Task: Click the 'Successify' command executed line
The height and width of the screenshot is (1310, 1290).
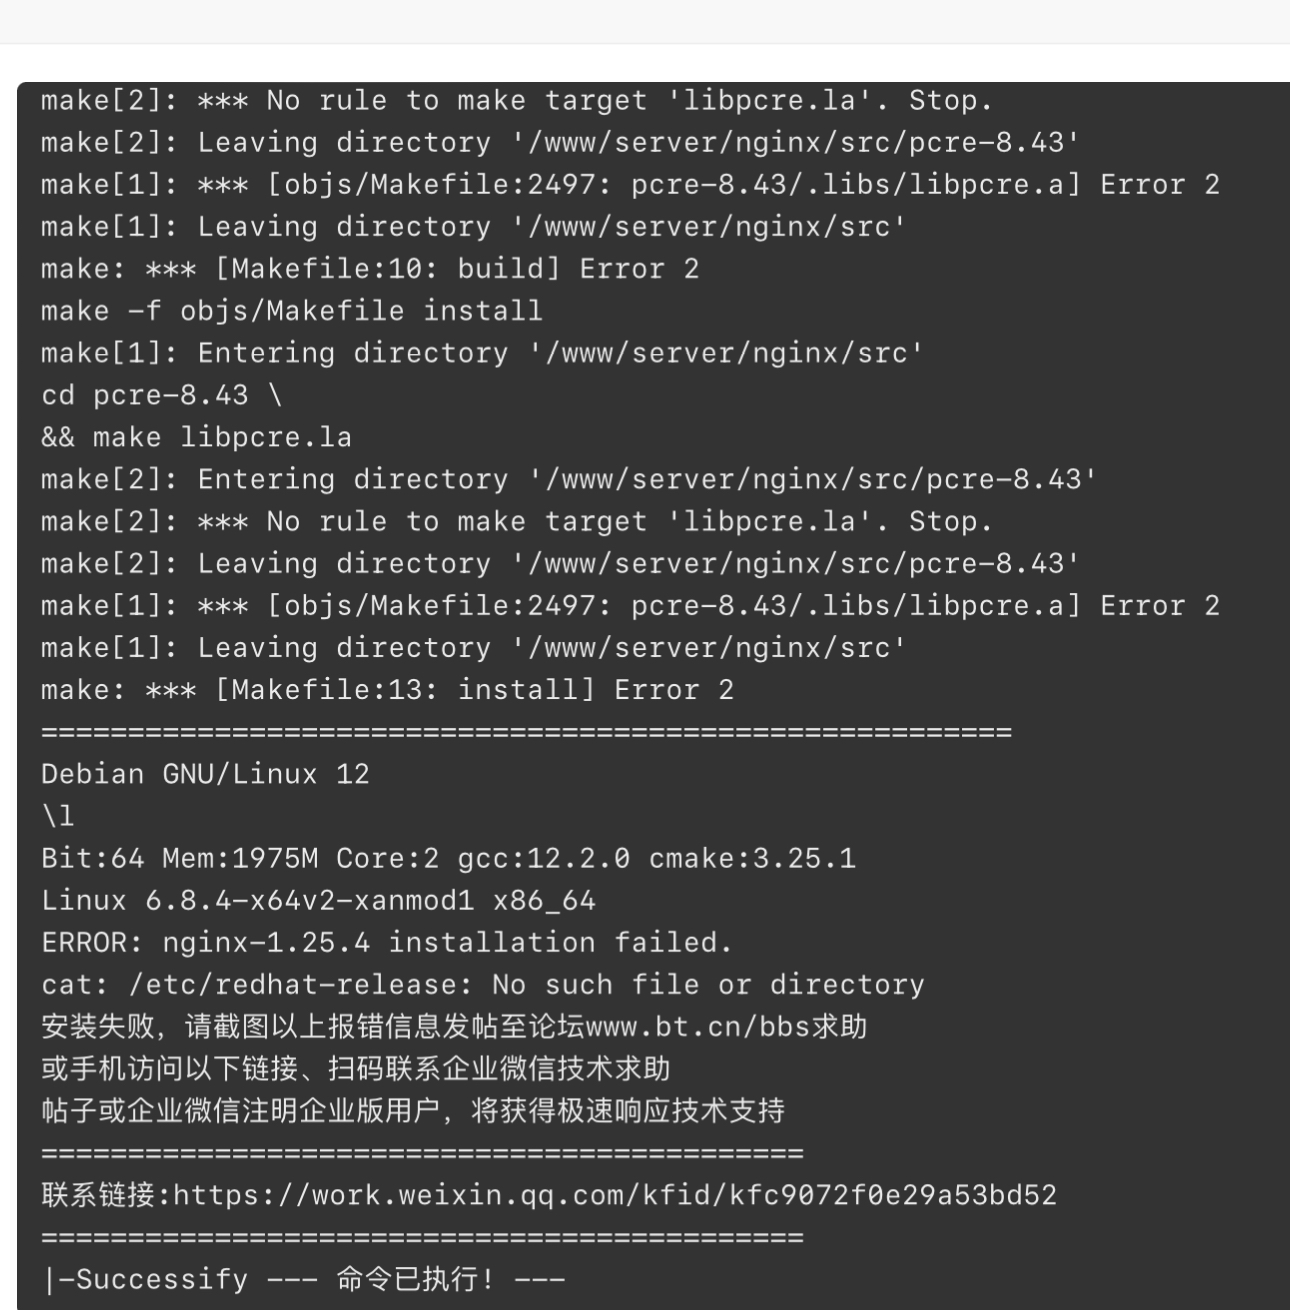Action: point(303,1279)
